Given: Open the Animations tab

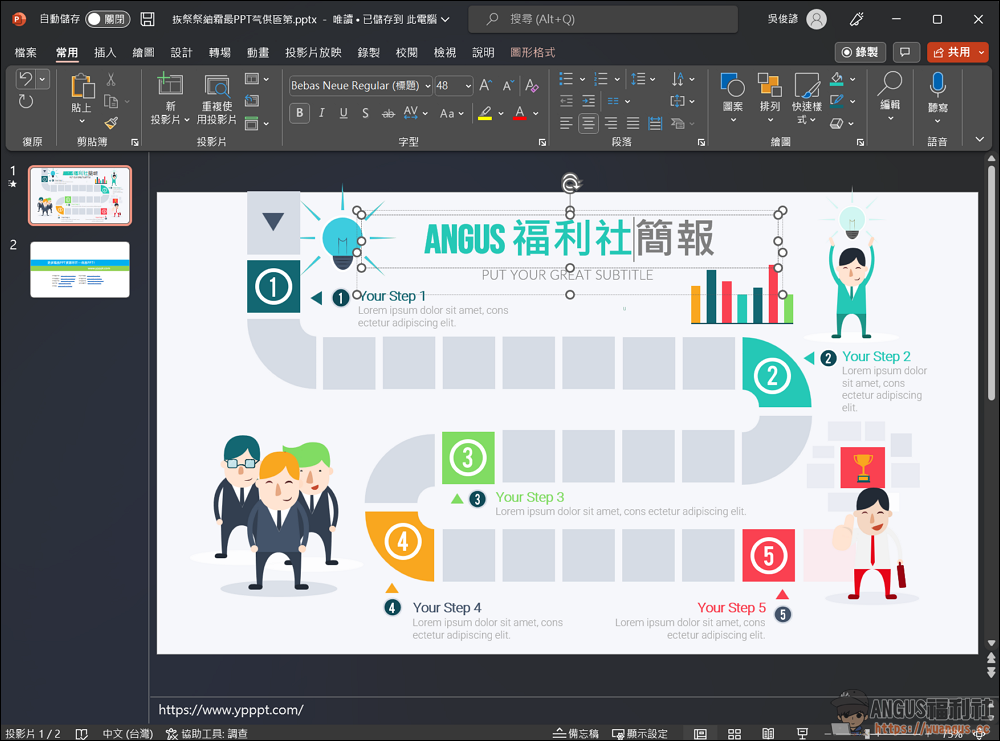Looking at the screenshot, I should [258, 52].
